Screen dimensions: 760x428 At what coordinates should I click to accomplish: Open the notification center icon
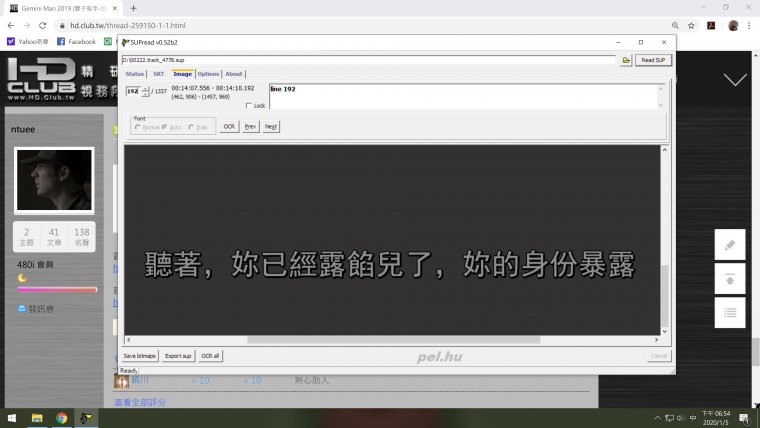pos(744,418)
